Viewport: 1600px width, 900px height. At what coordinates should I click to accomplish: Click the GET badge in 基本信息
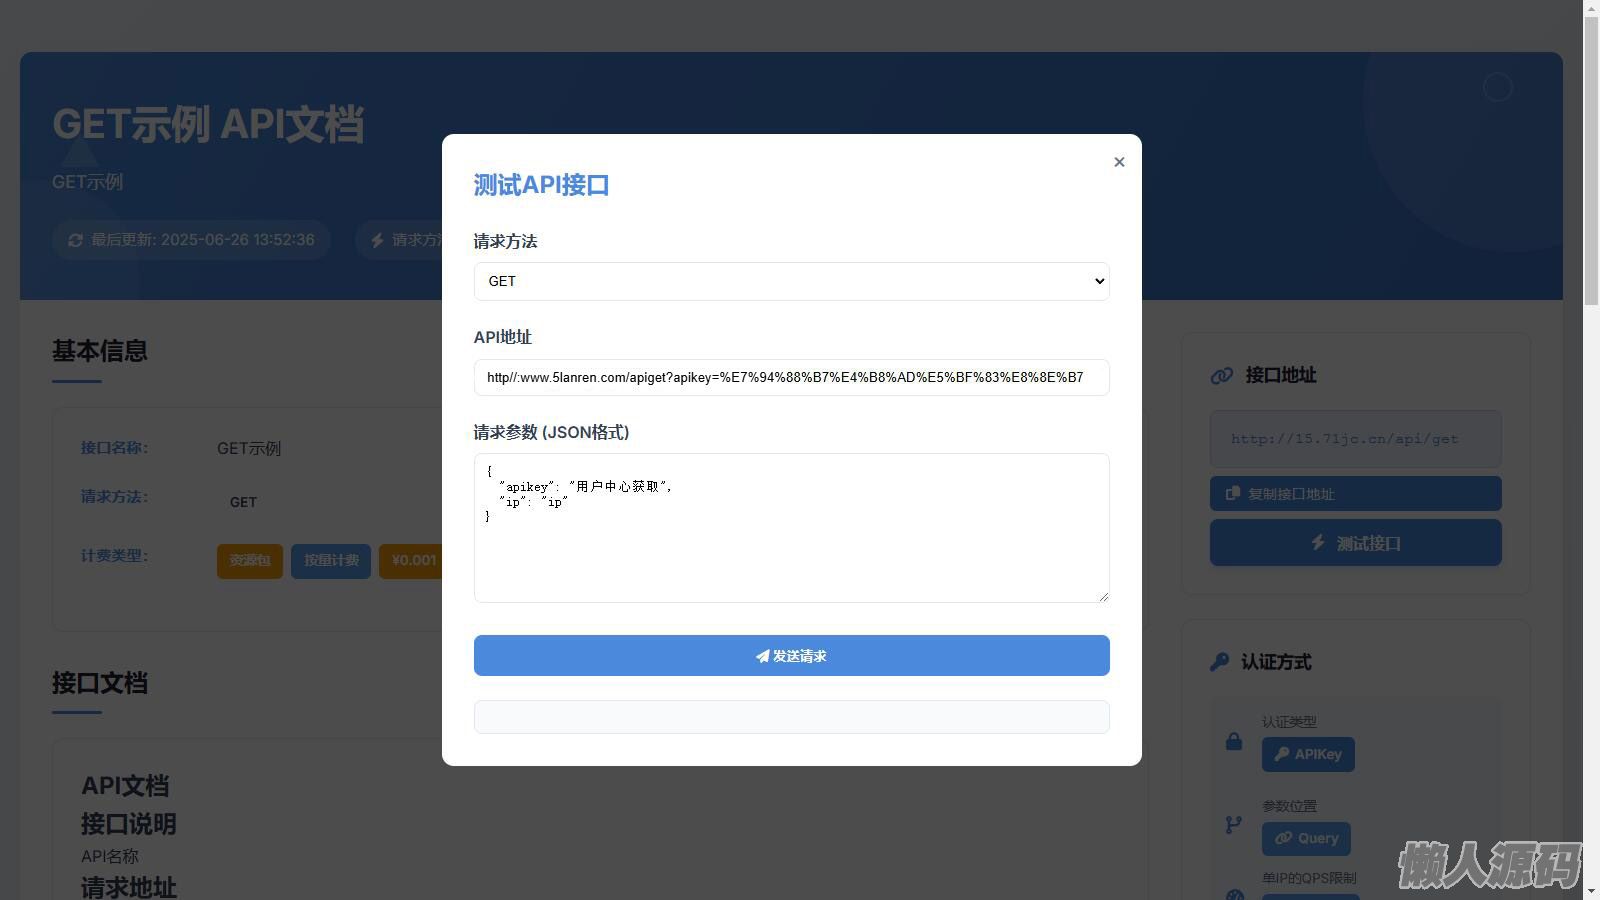pyautogui.click(x=243, y=502)
